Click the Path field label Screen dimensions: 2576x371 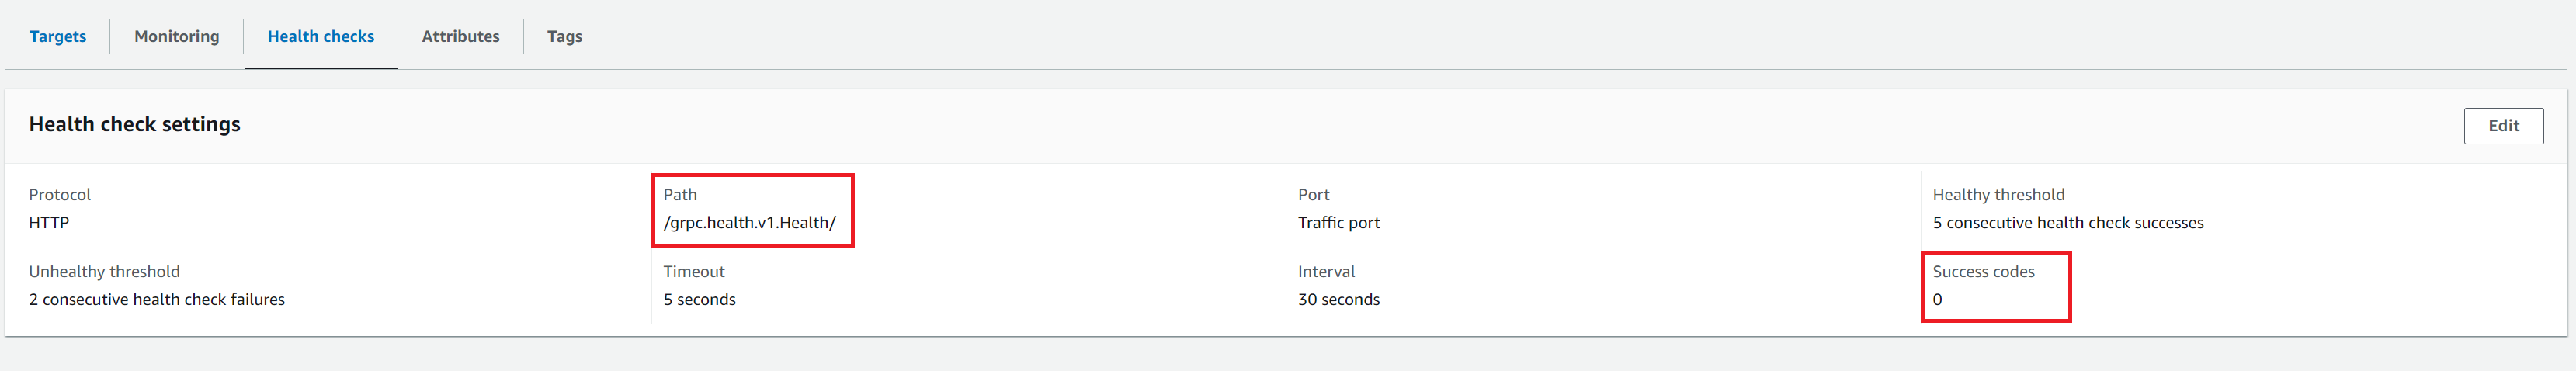(x=680, y=195)
